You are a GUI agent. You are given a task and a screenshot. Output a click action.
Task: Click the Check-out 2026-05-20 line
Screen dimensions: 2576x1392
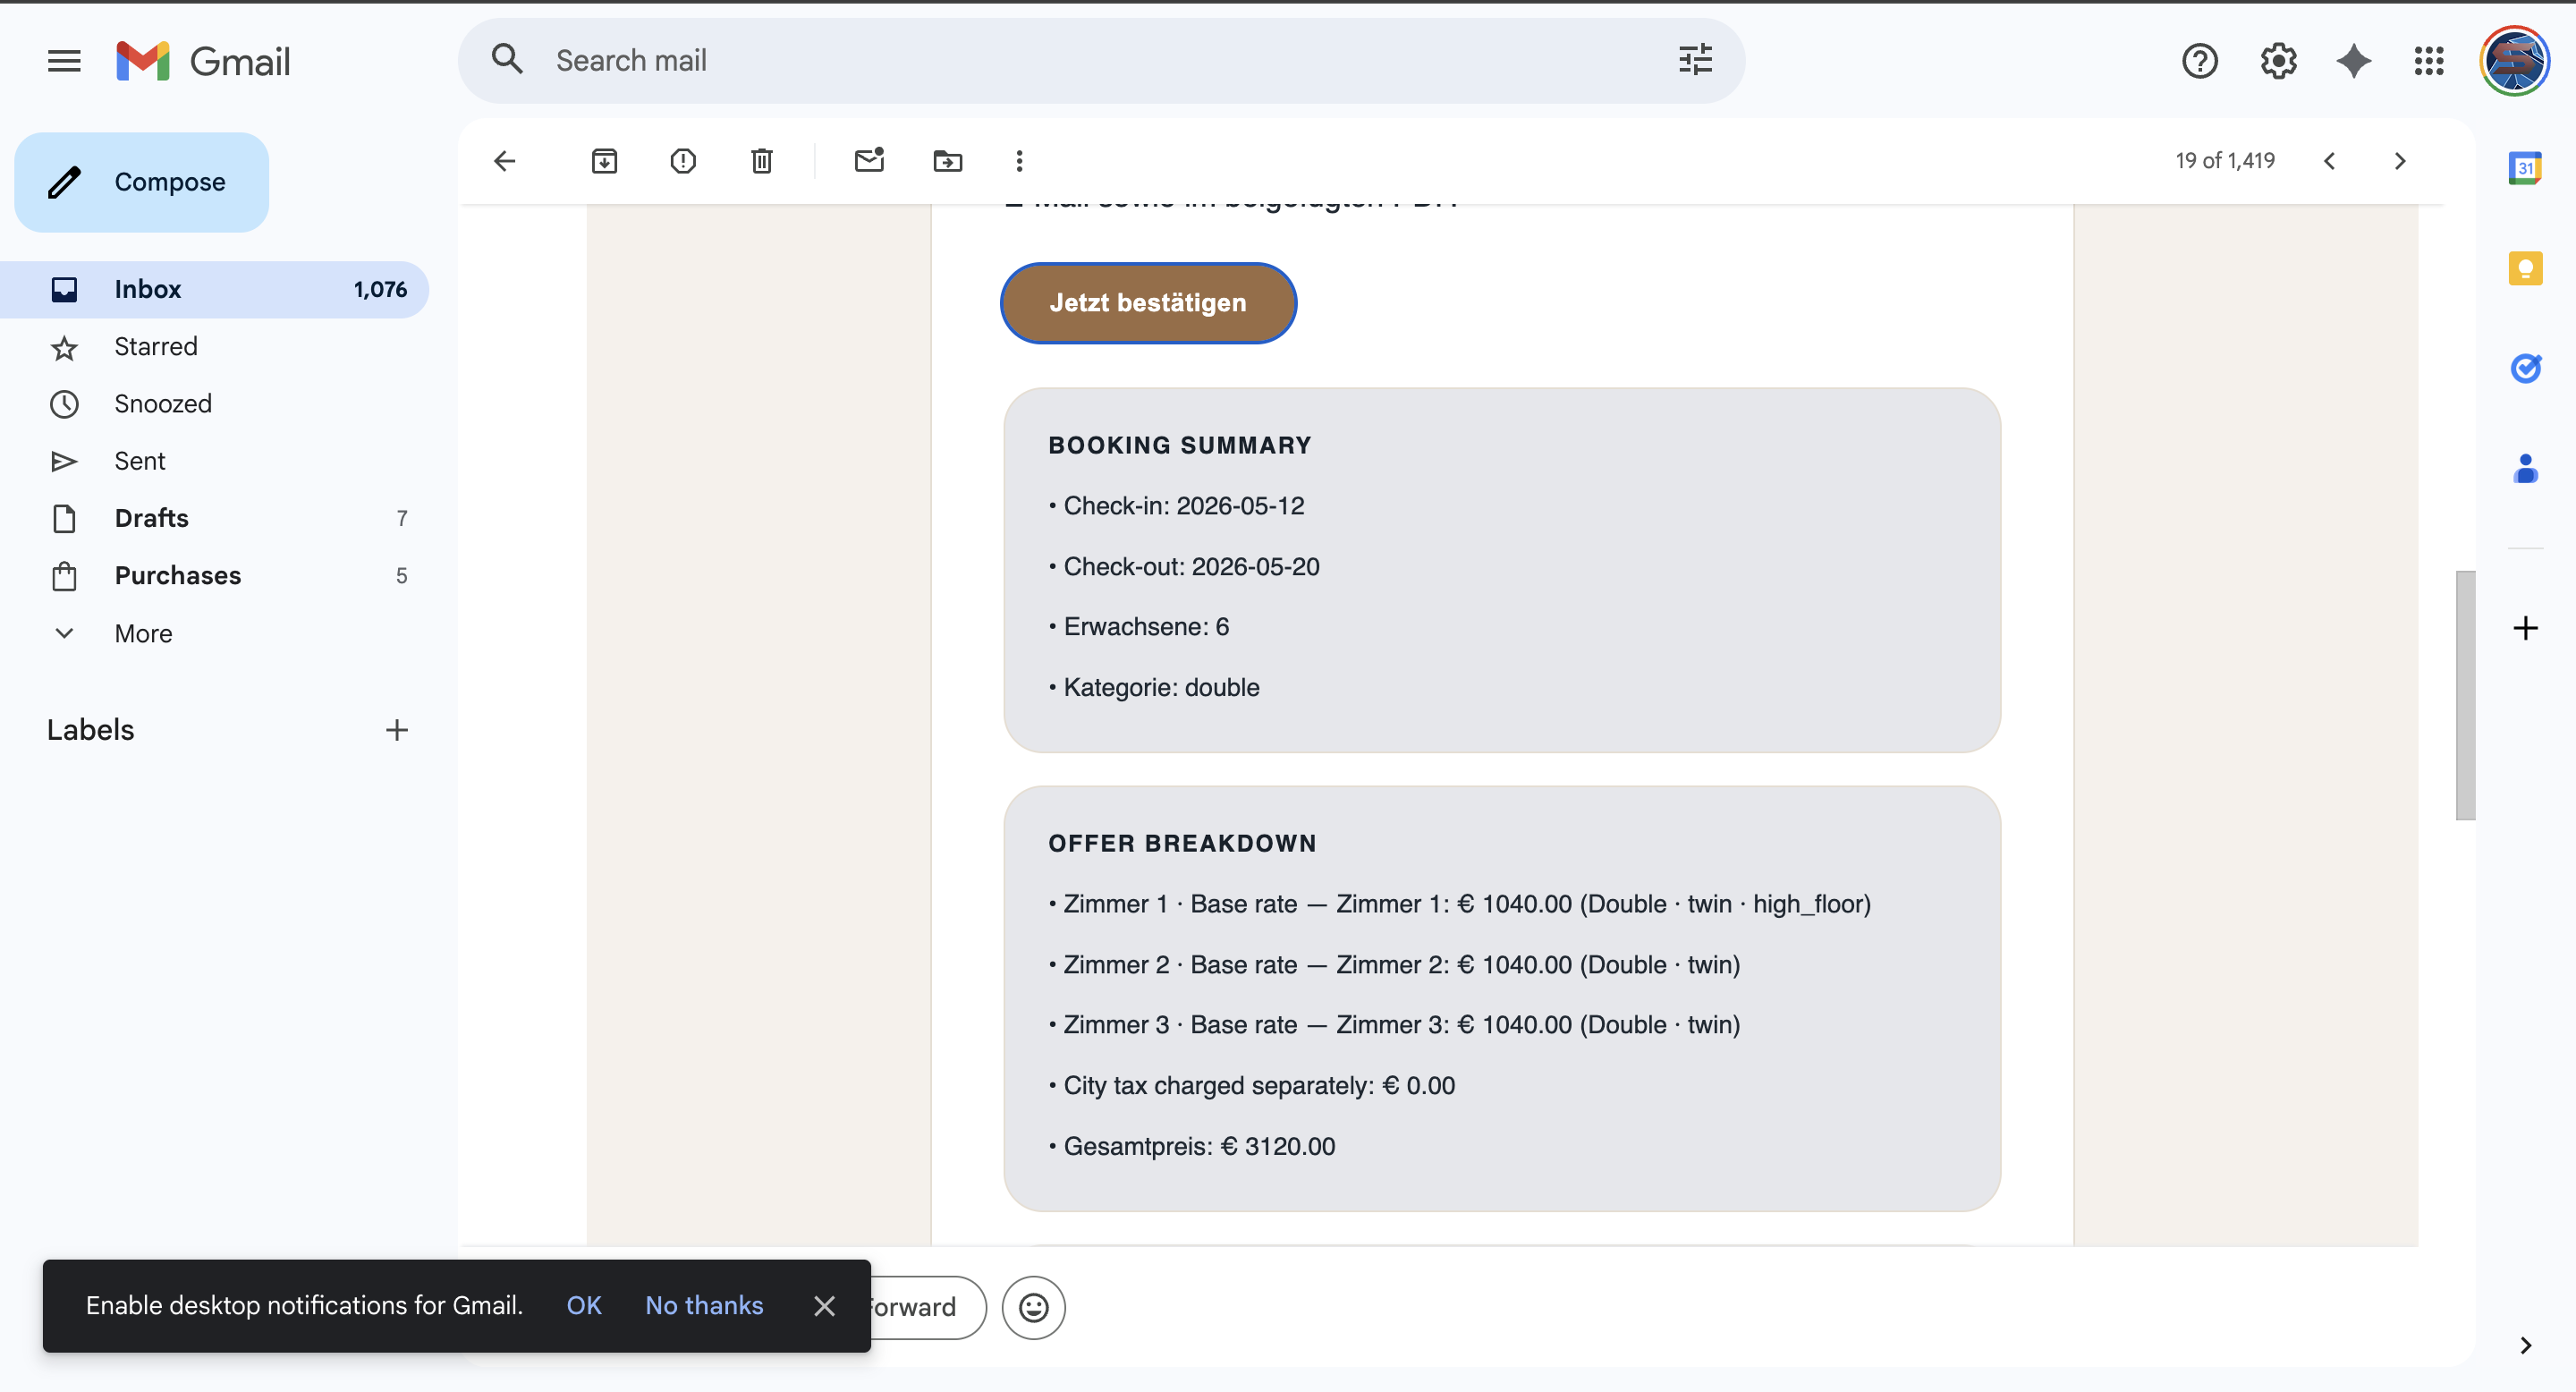click(1184, 567)
